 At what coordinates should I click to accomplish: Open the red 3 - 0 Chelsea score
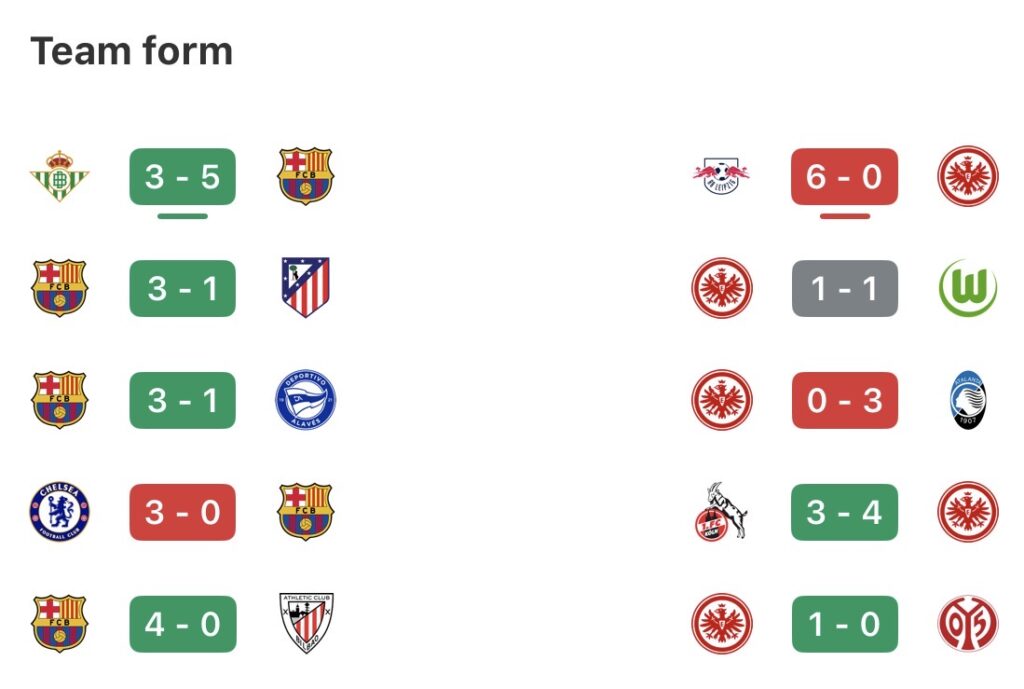pyautogui.click(x=182, y=512)
